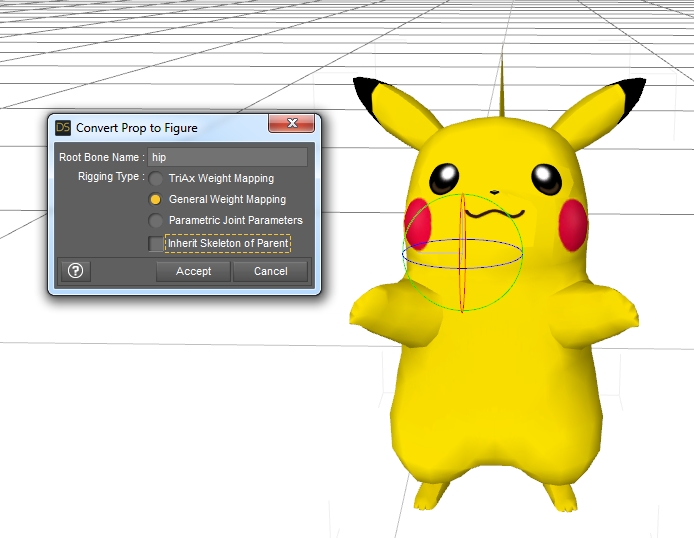The width and height of the screenshot is (694, 538).
Task: Enable Inherit Skeleton of Parent checkbox
Action: [156, 243]
